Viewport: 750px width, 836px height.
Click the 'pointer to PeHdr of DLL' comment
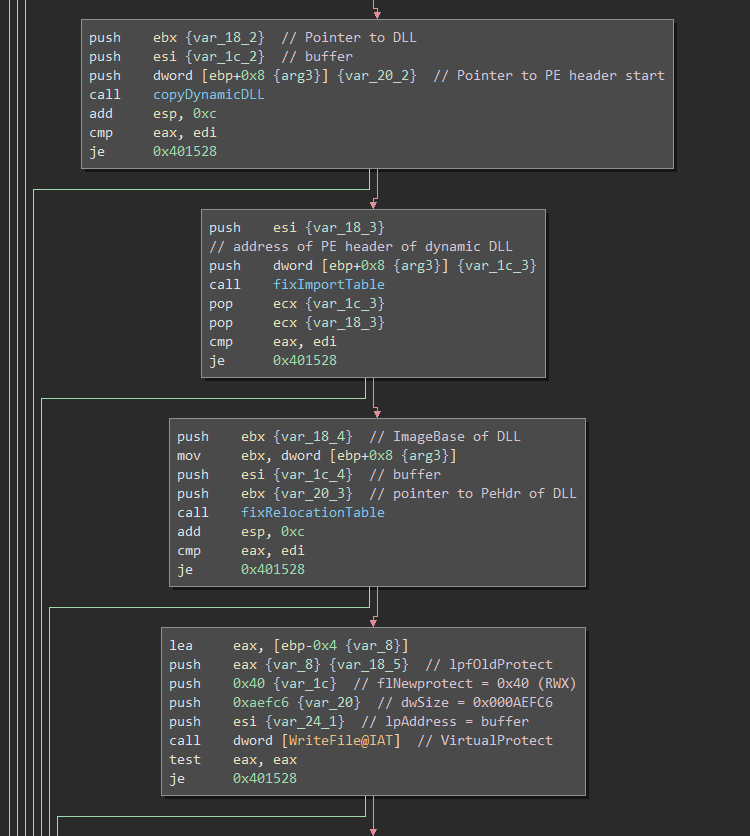[x=472, y=494]
